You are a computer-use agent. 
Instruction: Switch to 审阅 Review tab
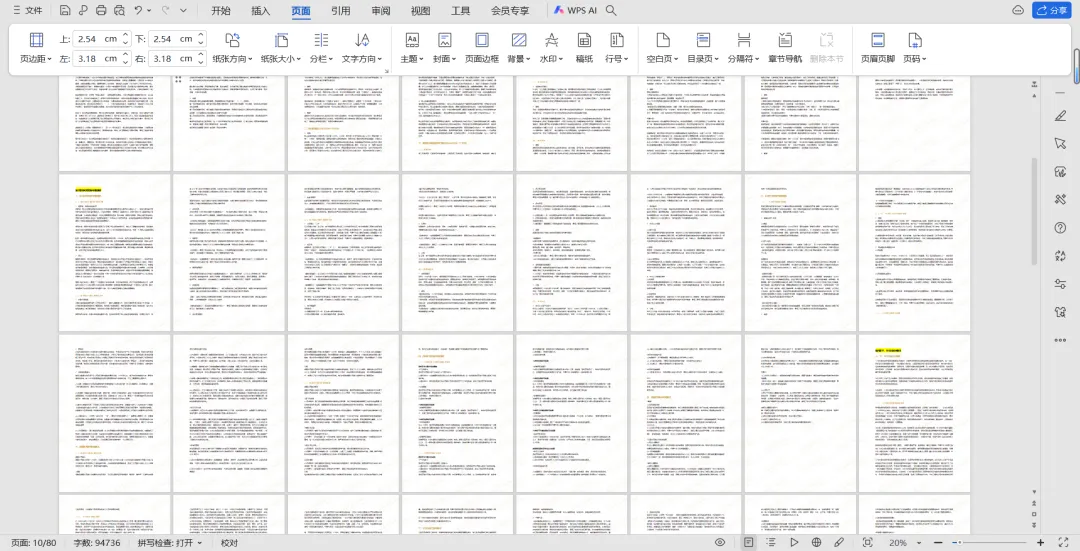(380, 10)
